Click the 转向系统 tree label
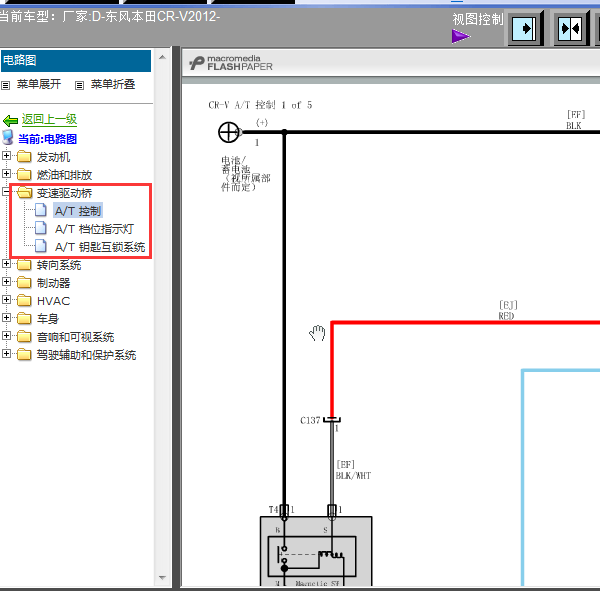Image resolution: width=600 pixels, height=591 pixels. coord(59,264)
